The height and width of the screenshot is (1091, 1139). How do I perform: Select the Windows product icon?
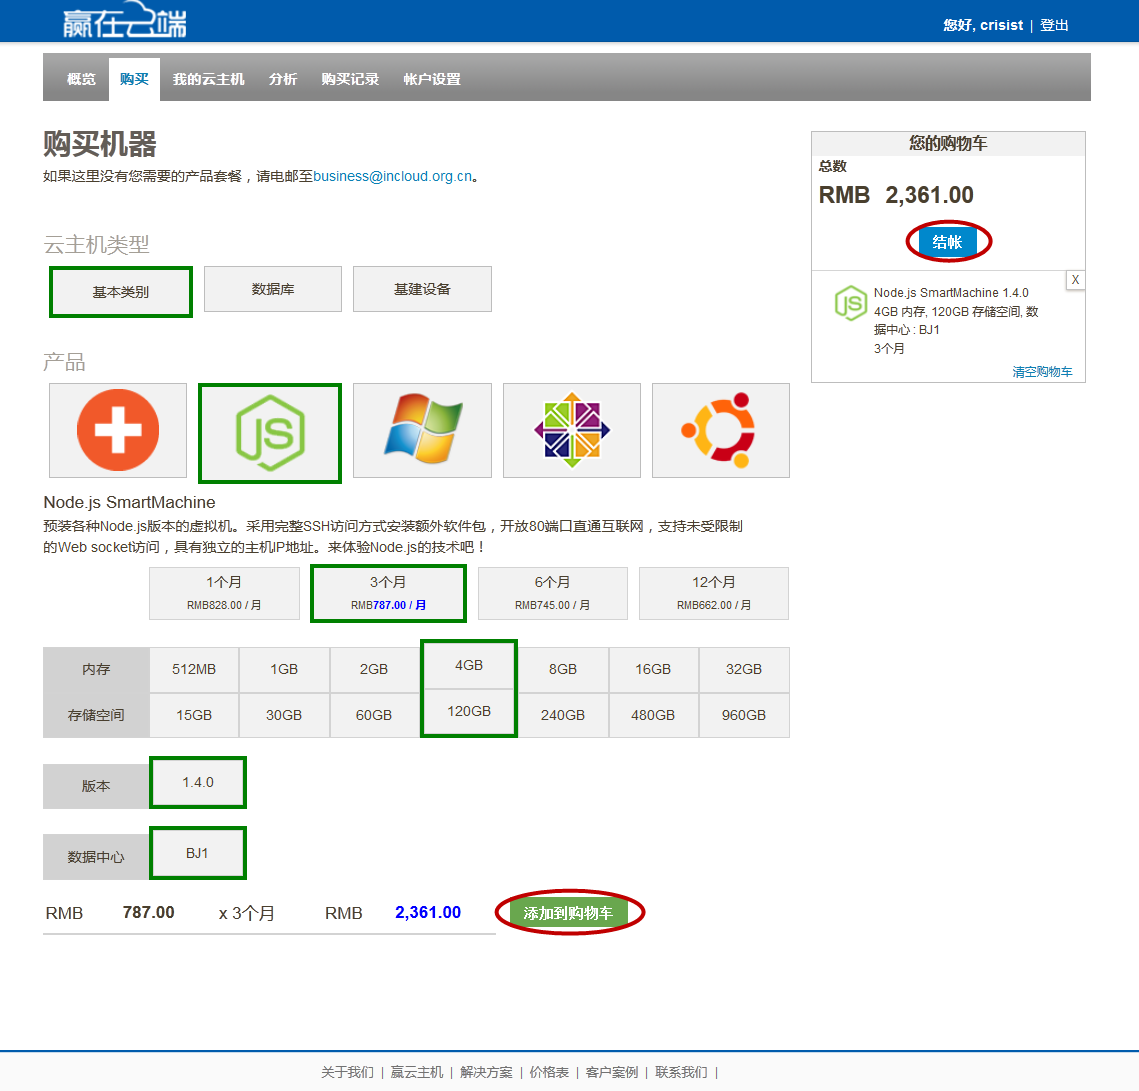(x=422, y=430)
